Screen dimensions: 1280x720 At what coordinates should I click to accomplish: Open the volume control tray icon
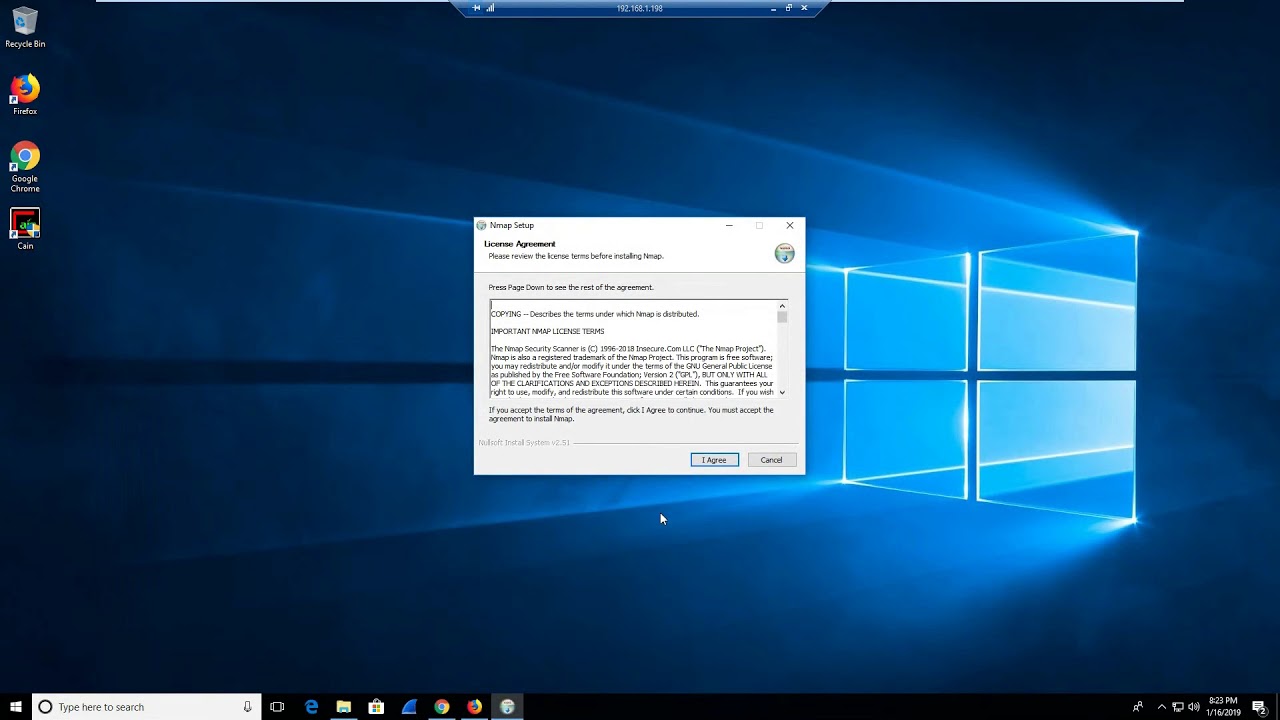1193,707
